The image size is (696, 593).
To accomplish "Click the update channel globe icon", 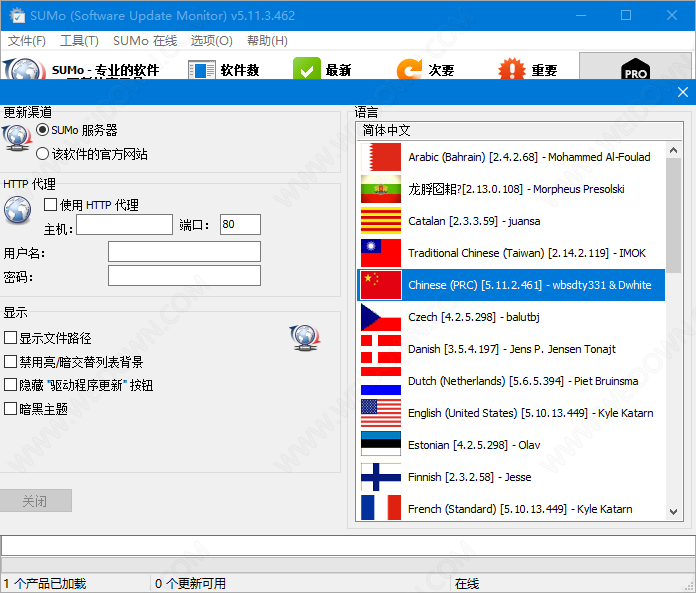I will (16, 138).
